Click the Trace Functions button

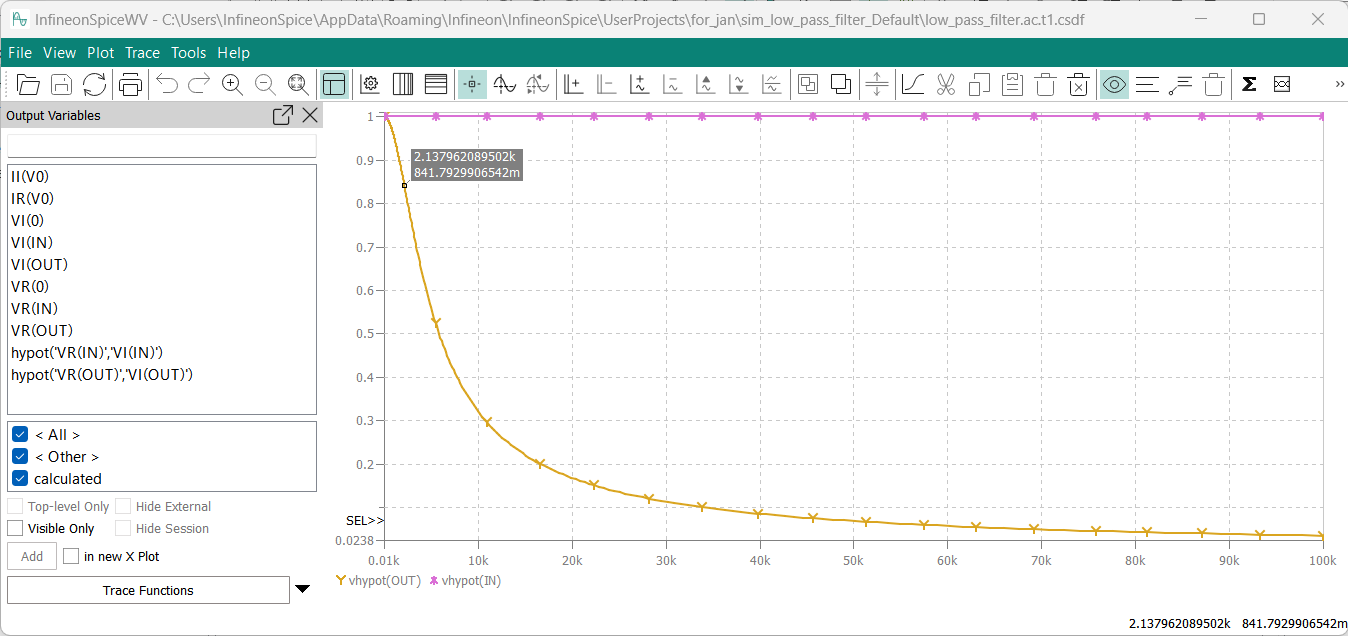[148, 591]
